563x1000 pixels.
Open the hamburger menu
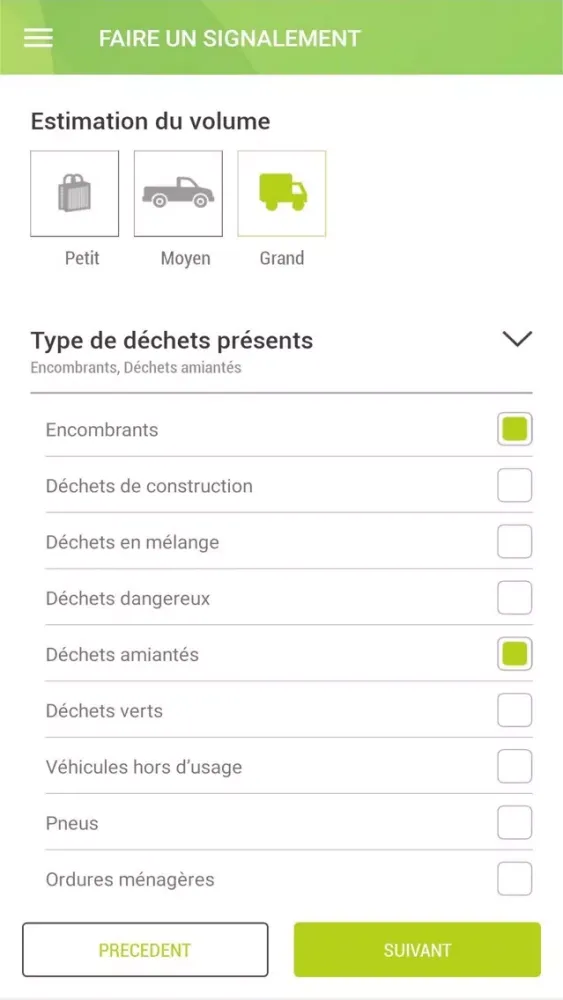(x=38, y=38)
